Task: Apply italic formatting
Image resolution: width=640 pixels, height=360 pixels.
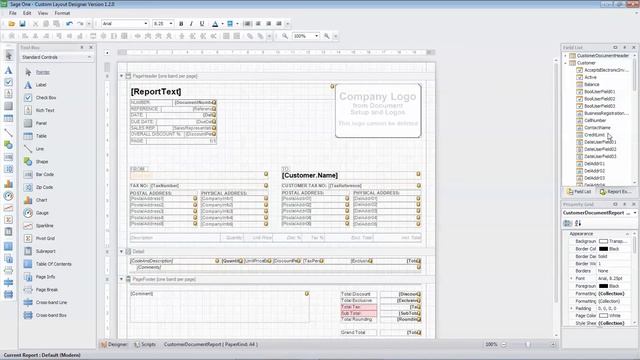Action: coord(191,24)
